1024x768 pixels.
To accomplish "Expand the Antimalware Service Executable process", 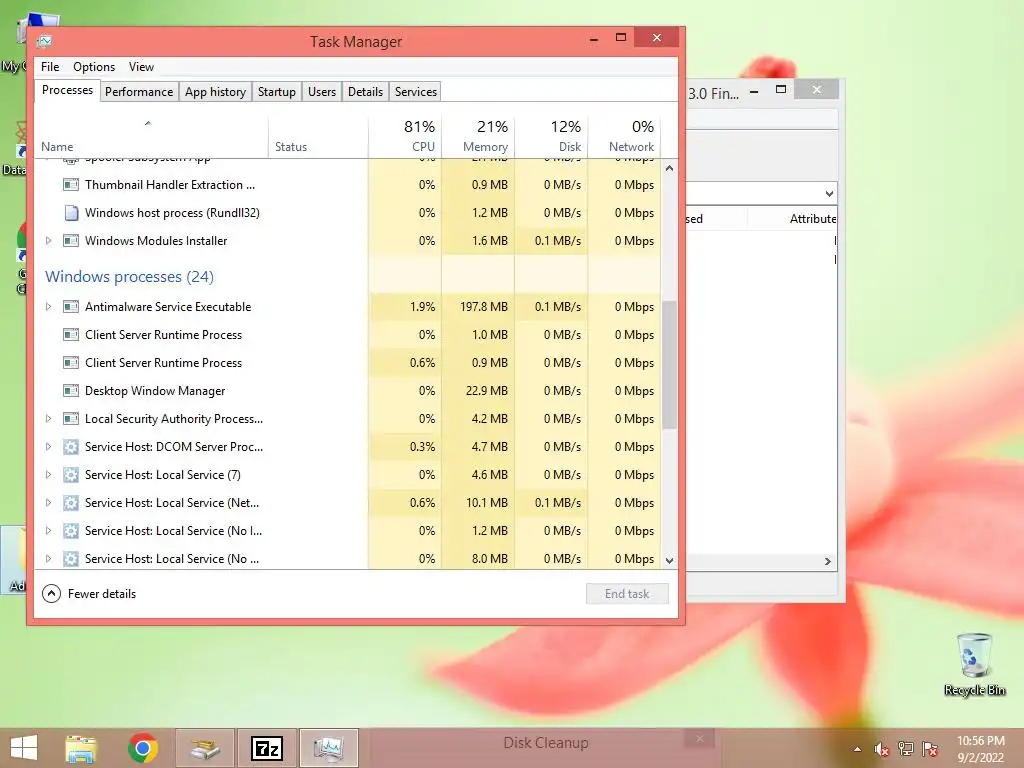I will click(48, 307).
